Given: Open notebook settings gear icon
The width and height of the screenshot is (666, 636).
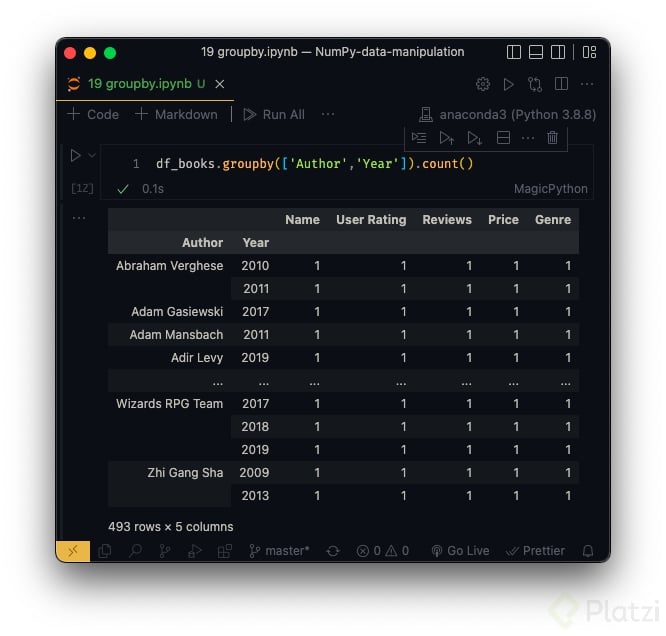Looking at the screenshot, I should [483, 84].
